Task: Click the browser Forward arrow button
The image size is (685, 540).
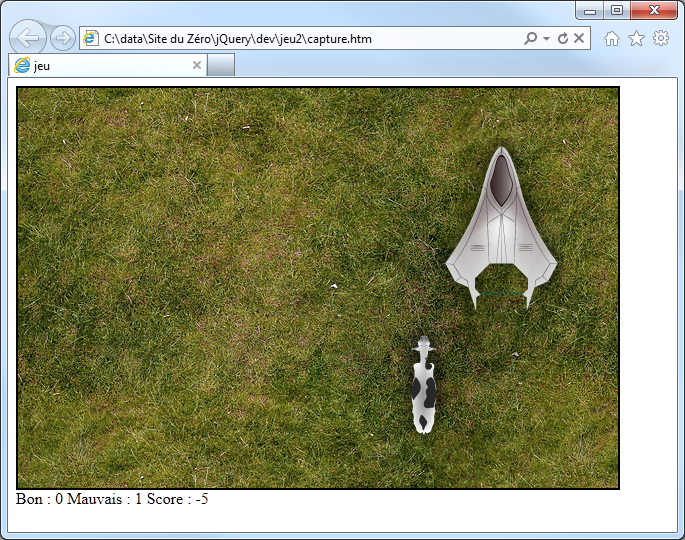Action: [63, 39]
